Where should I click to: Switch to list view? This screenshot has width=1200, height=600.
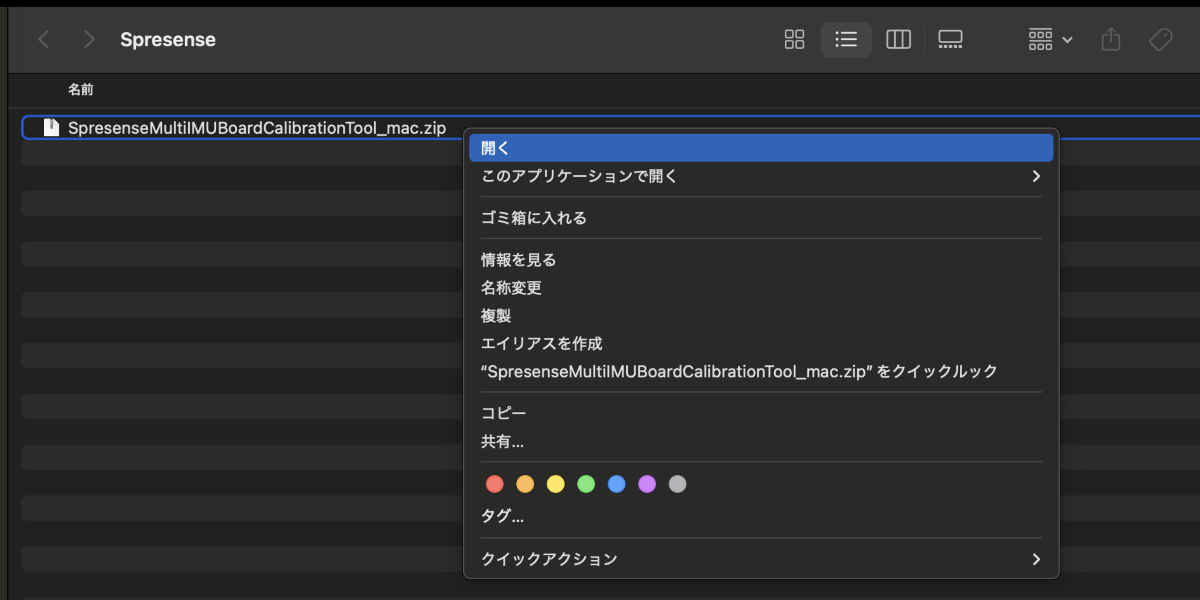[x=846, y=40]
